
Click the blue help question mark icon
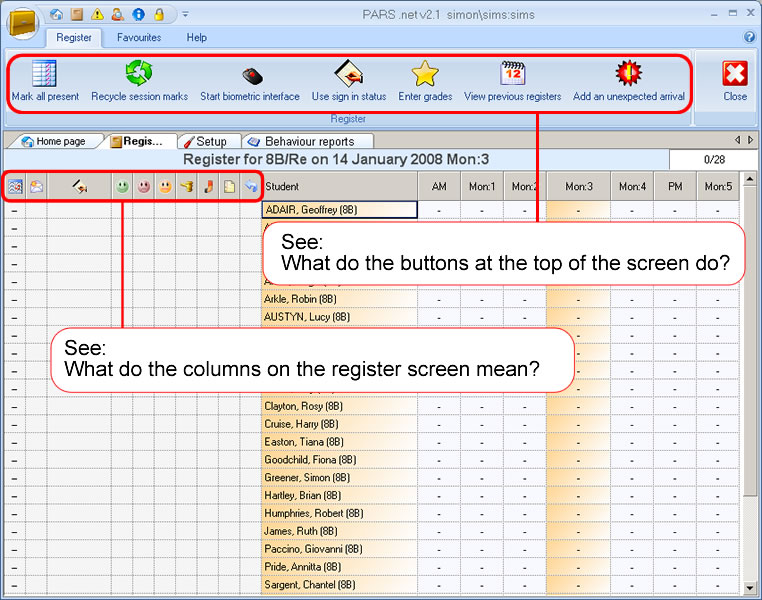(749, 37)
